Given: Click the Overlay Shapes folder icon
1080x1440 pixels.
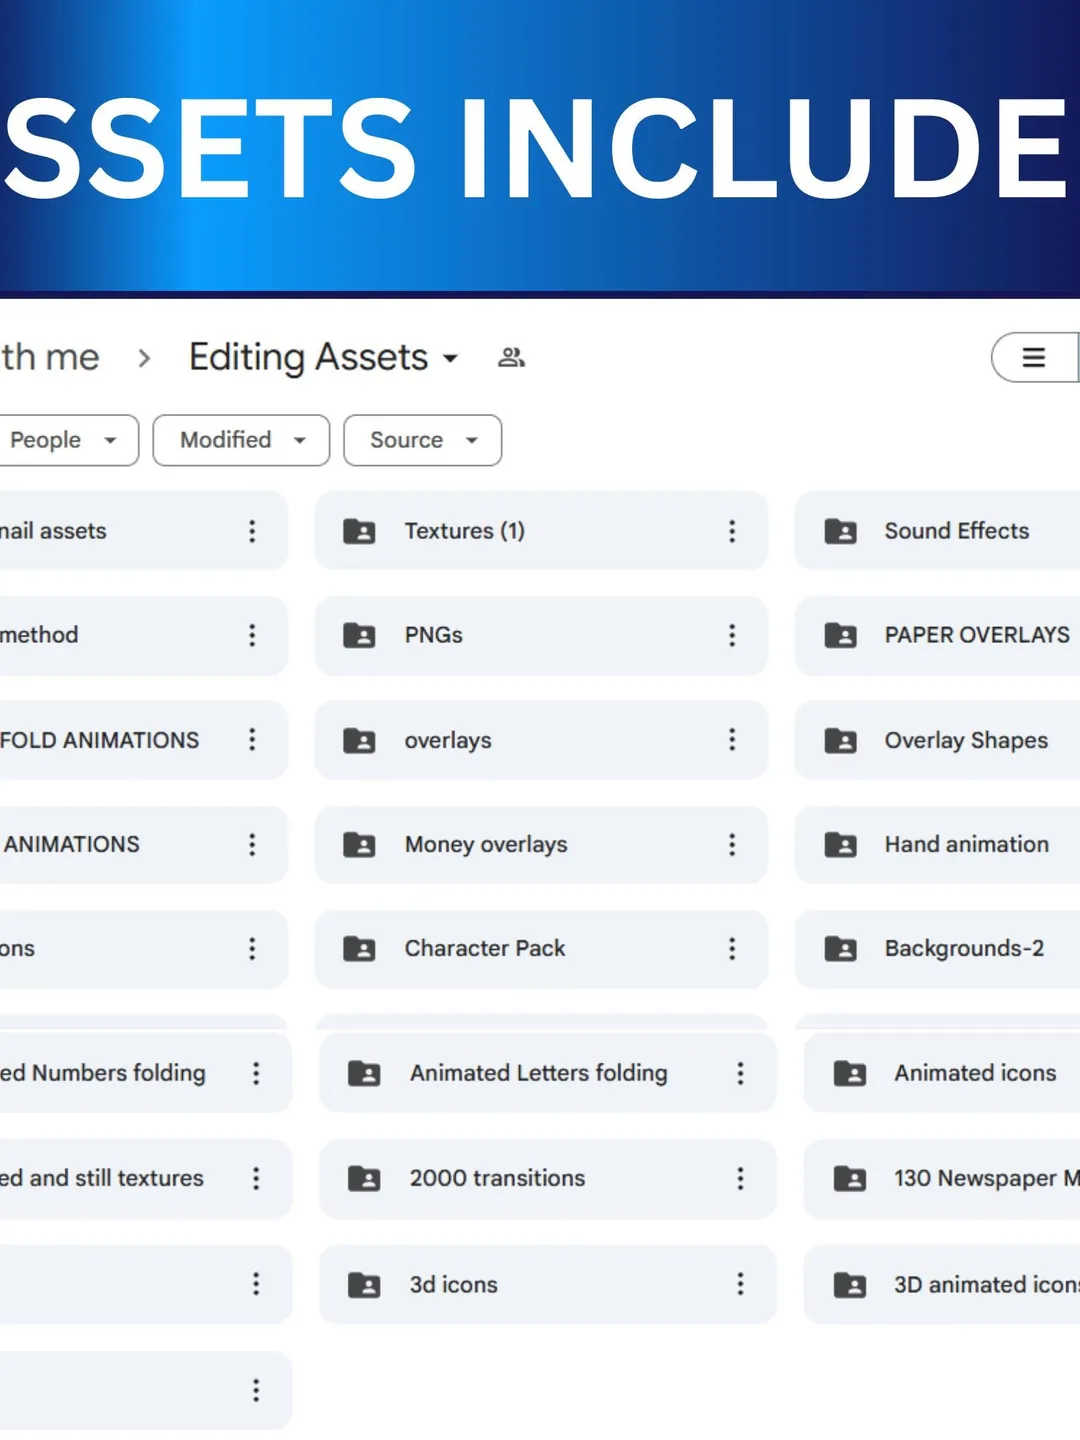Looking at the screenshot, I should pyautogui.click(x=841, y=740).
